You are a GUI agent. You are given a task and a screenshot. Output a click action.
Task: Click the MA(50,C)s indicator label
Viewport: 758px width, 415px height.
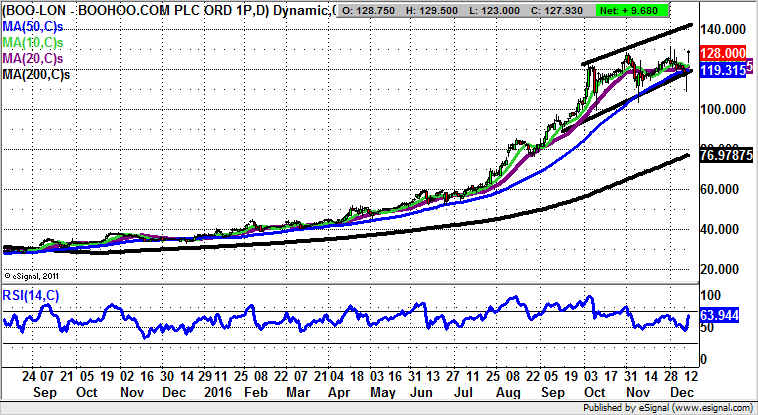pyautogui.click(x=30, y=25)
